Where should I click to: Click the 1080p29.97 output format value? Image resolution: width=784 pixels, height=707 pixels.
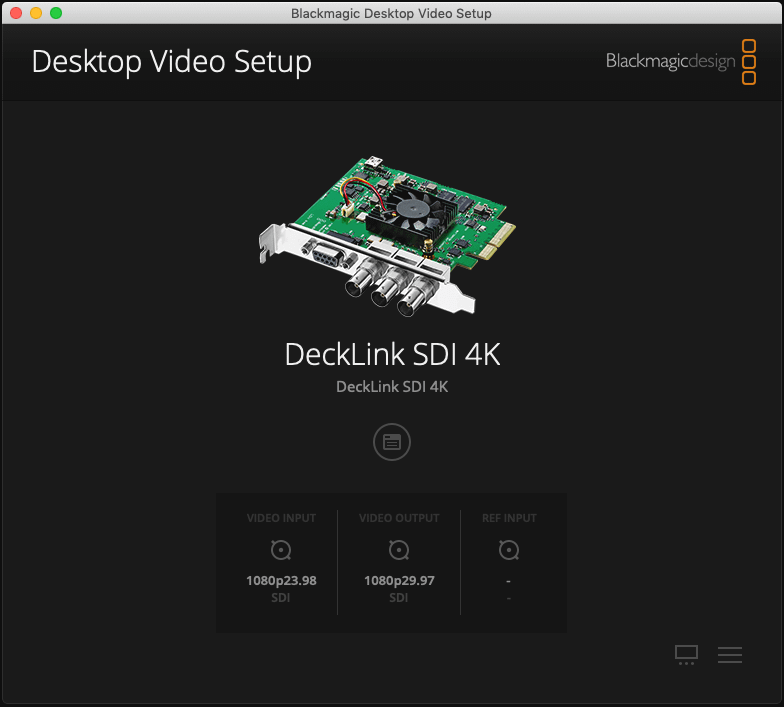399,580
